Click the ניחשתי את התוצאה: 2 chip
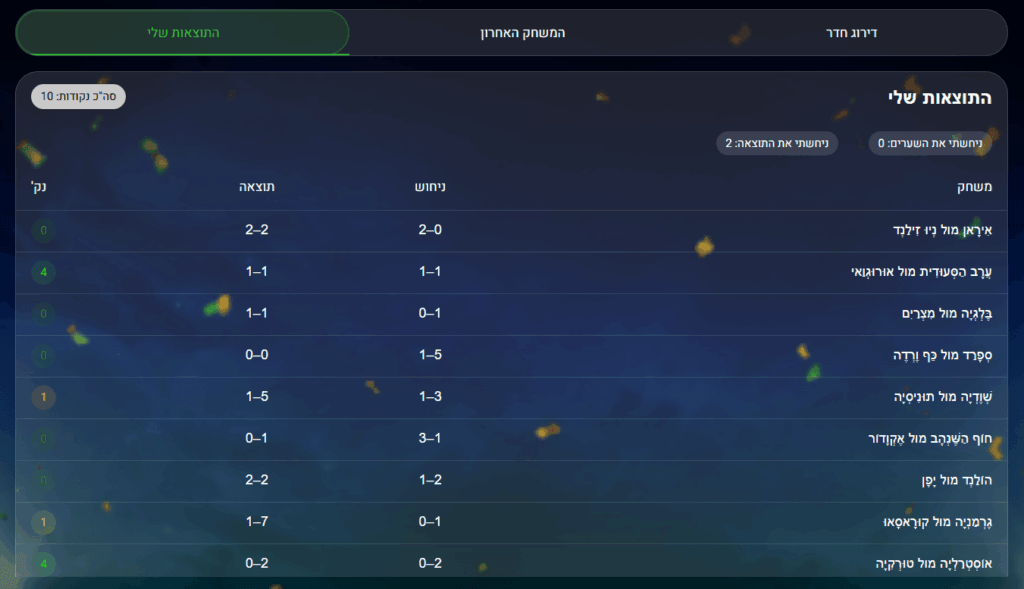The width and height of the screenshot is (1024, 589). point(776,143)
